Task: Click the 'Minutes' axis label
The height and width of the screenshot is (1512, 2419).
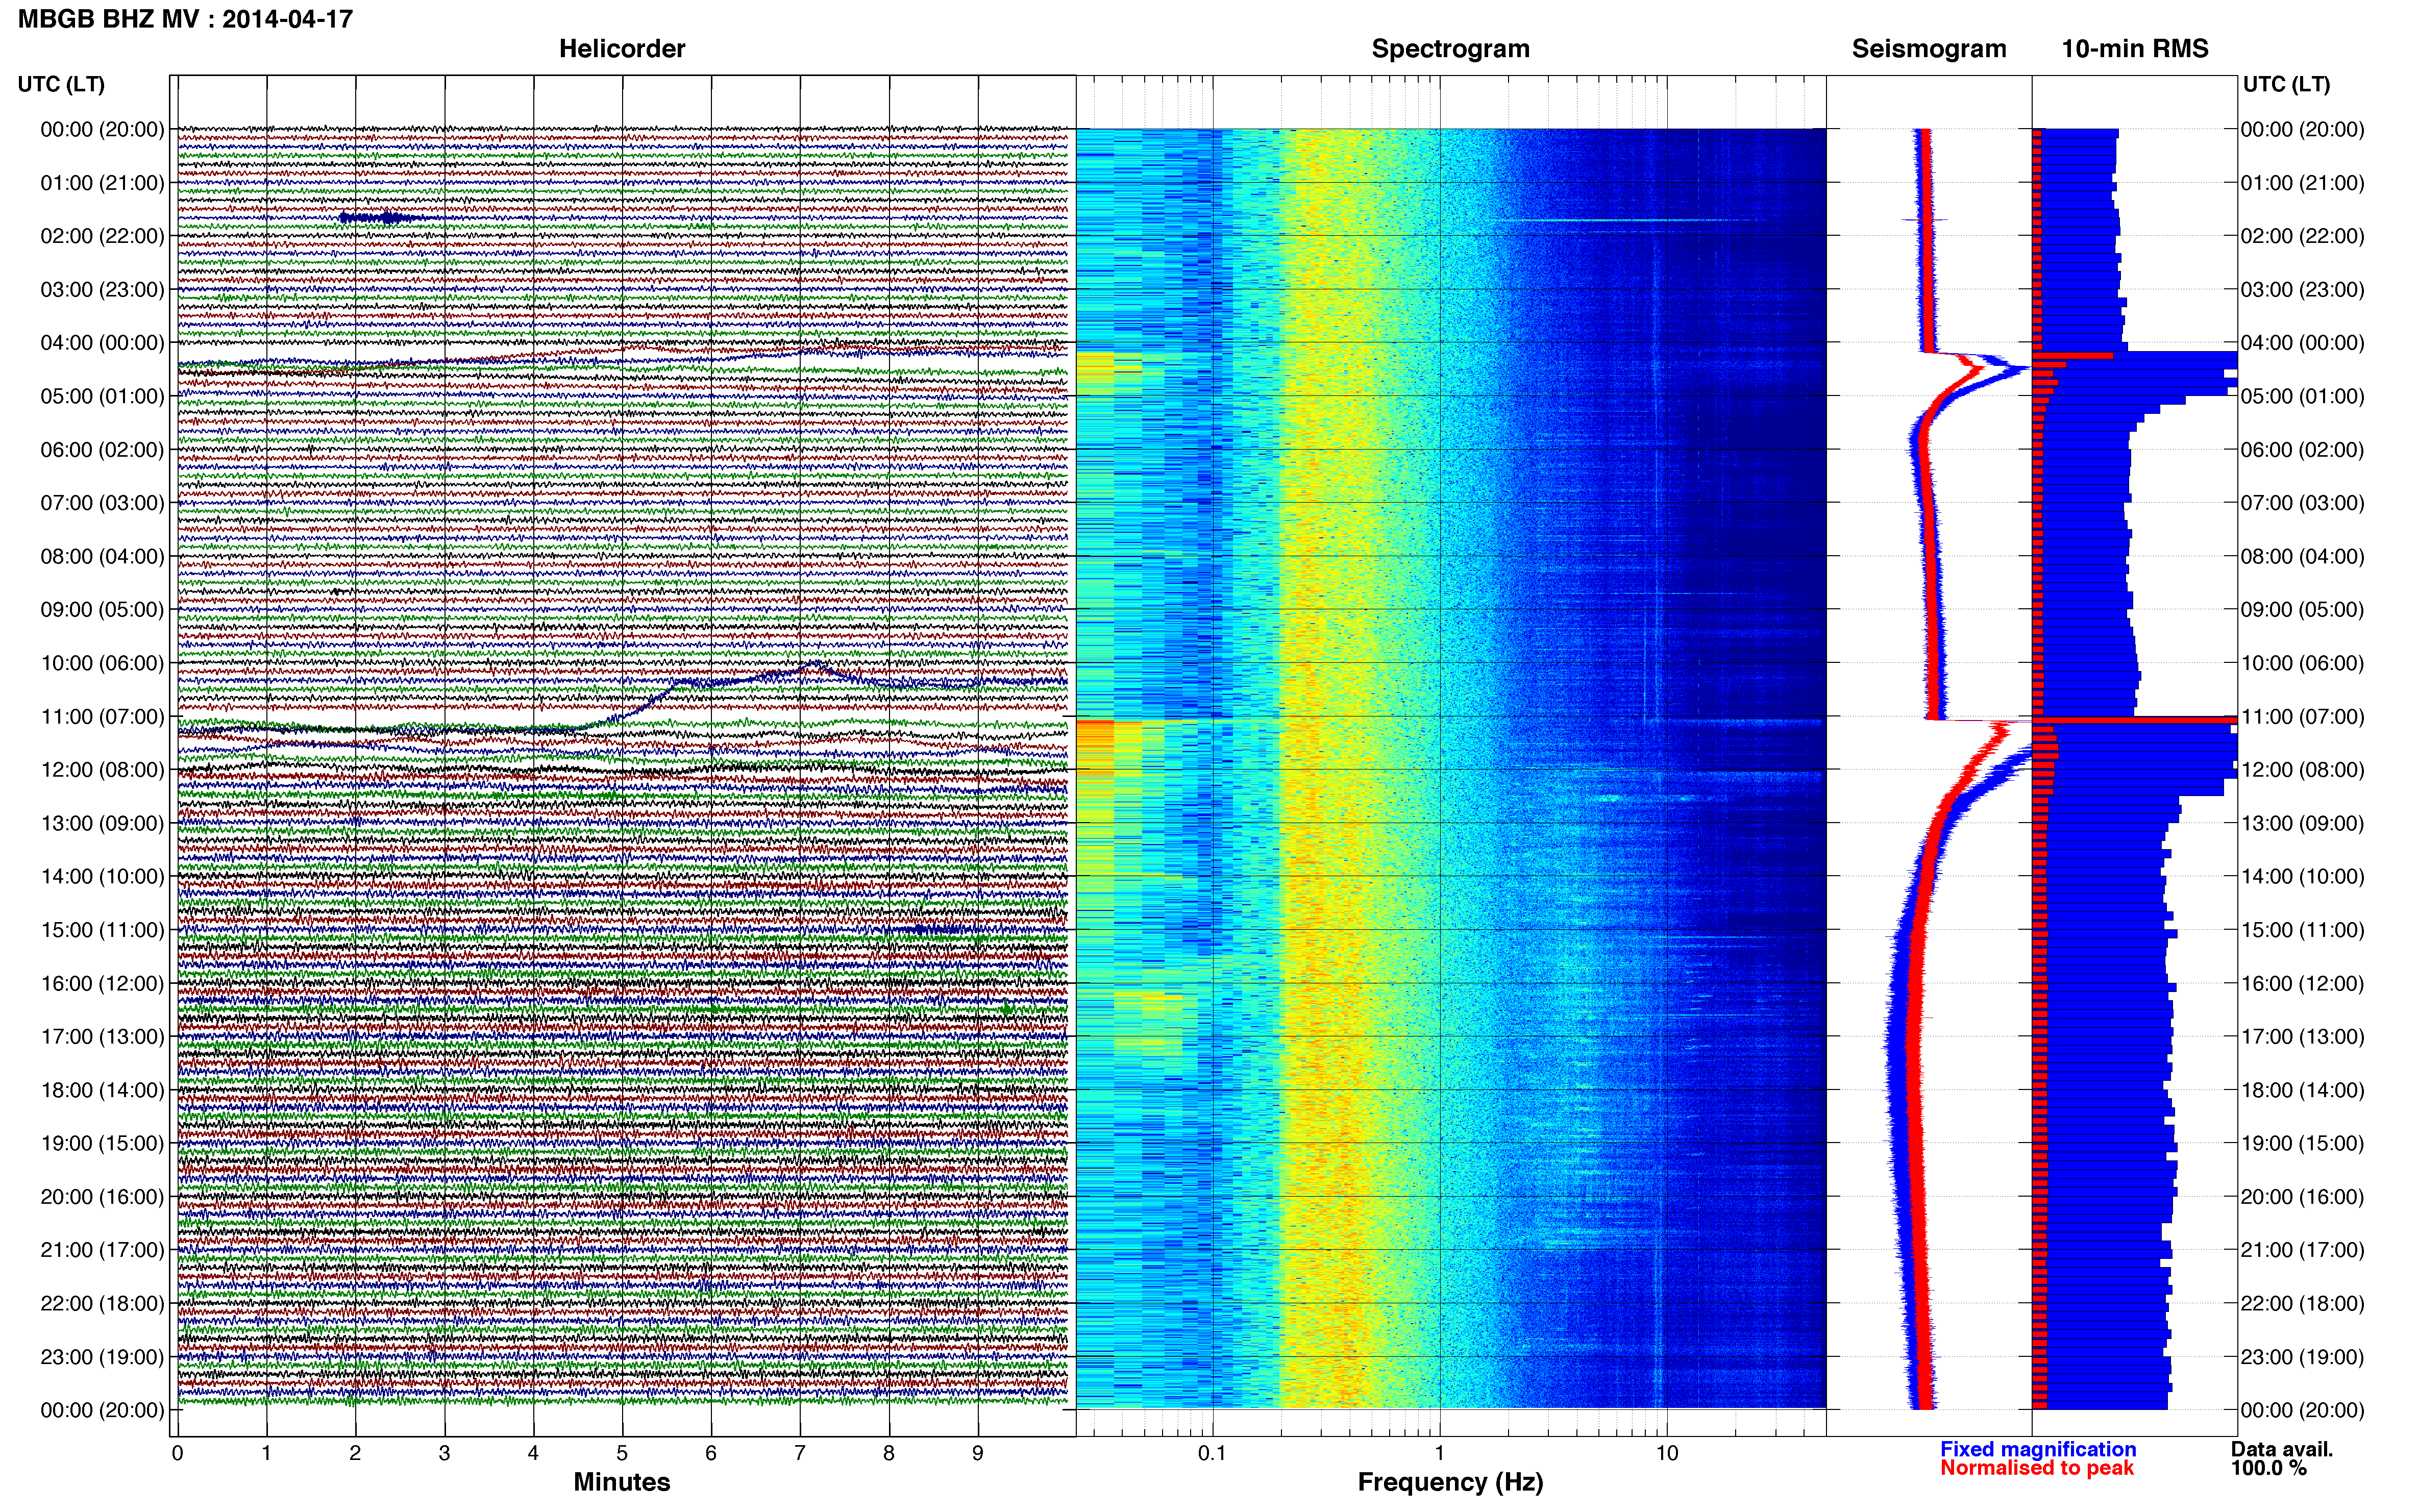Action: pos(621,1482)
